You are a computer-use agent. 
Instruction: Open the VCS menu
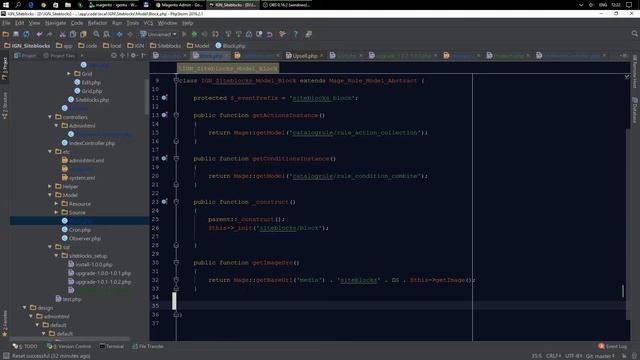tap(148, 23)
